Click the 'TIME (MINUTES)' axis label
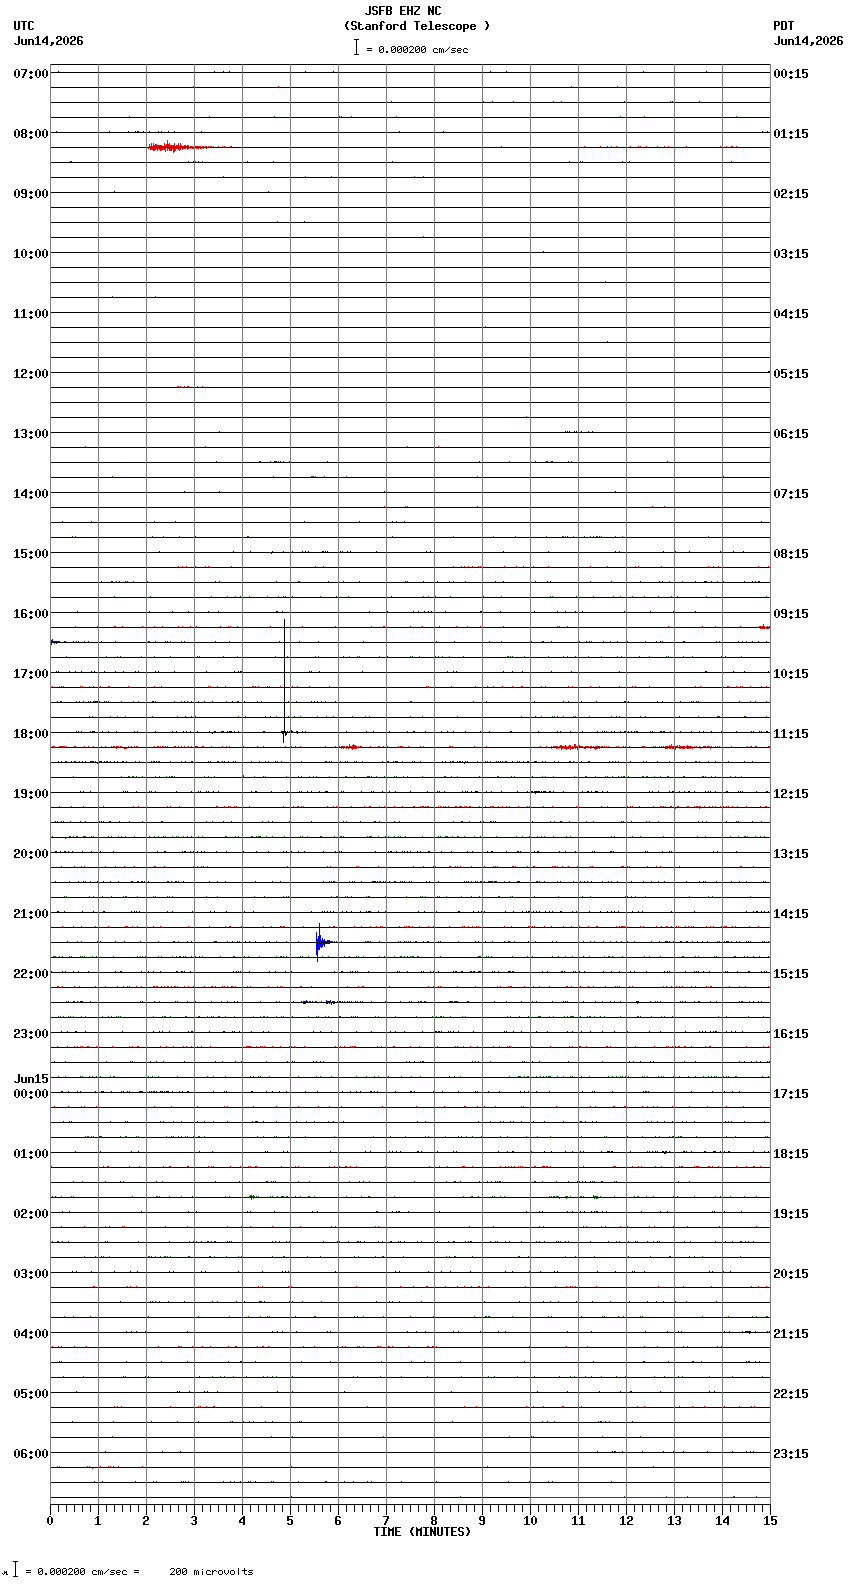850x1584 pixels. (422, 1532)
